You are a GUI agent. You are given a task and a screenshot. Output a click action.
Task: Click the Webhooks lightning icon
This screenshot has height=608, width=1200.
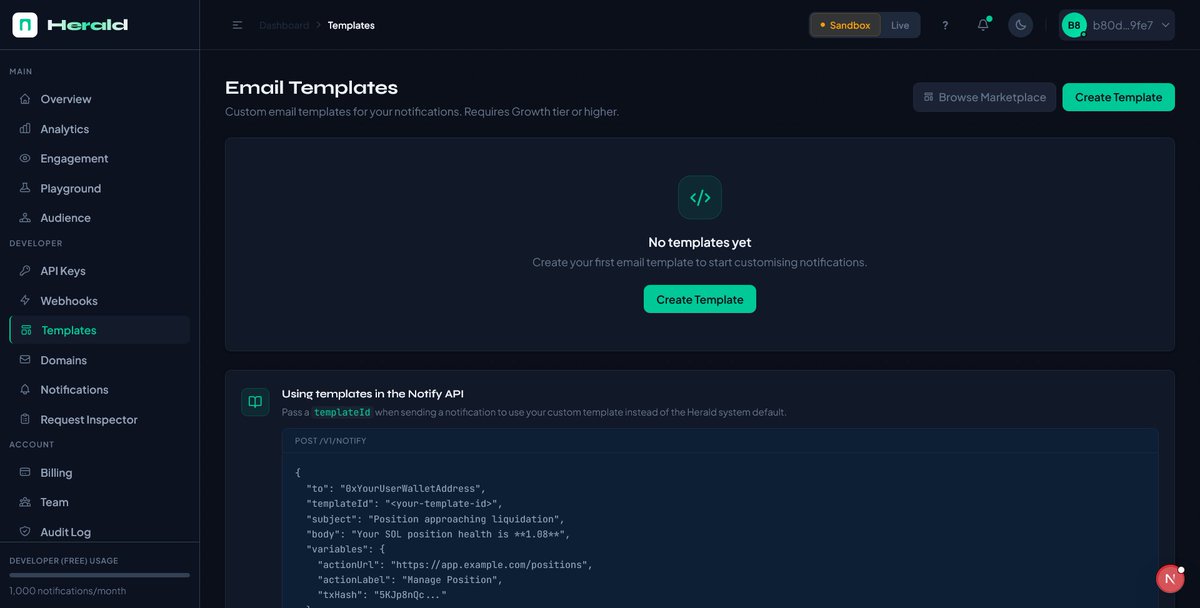(x=25, y=300)
